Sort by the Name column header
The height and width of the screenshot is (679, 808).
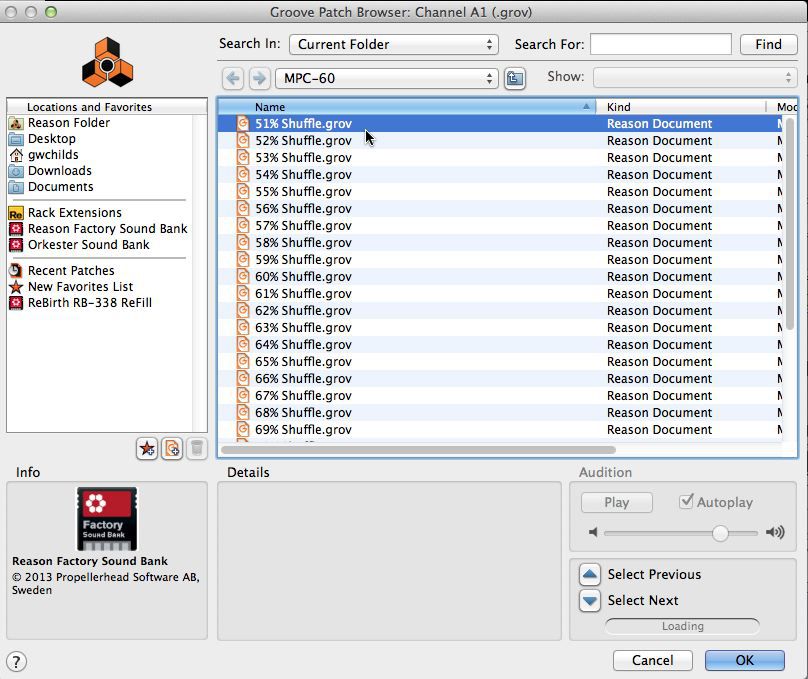click(x=407, y=107)
